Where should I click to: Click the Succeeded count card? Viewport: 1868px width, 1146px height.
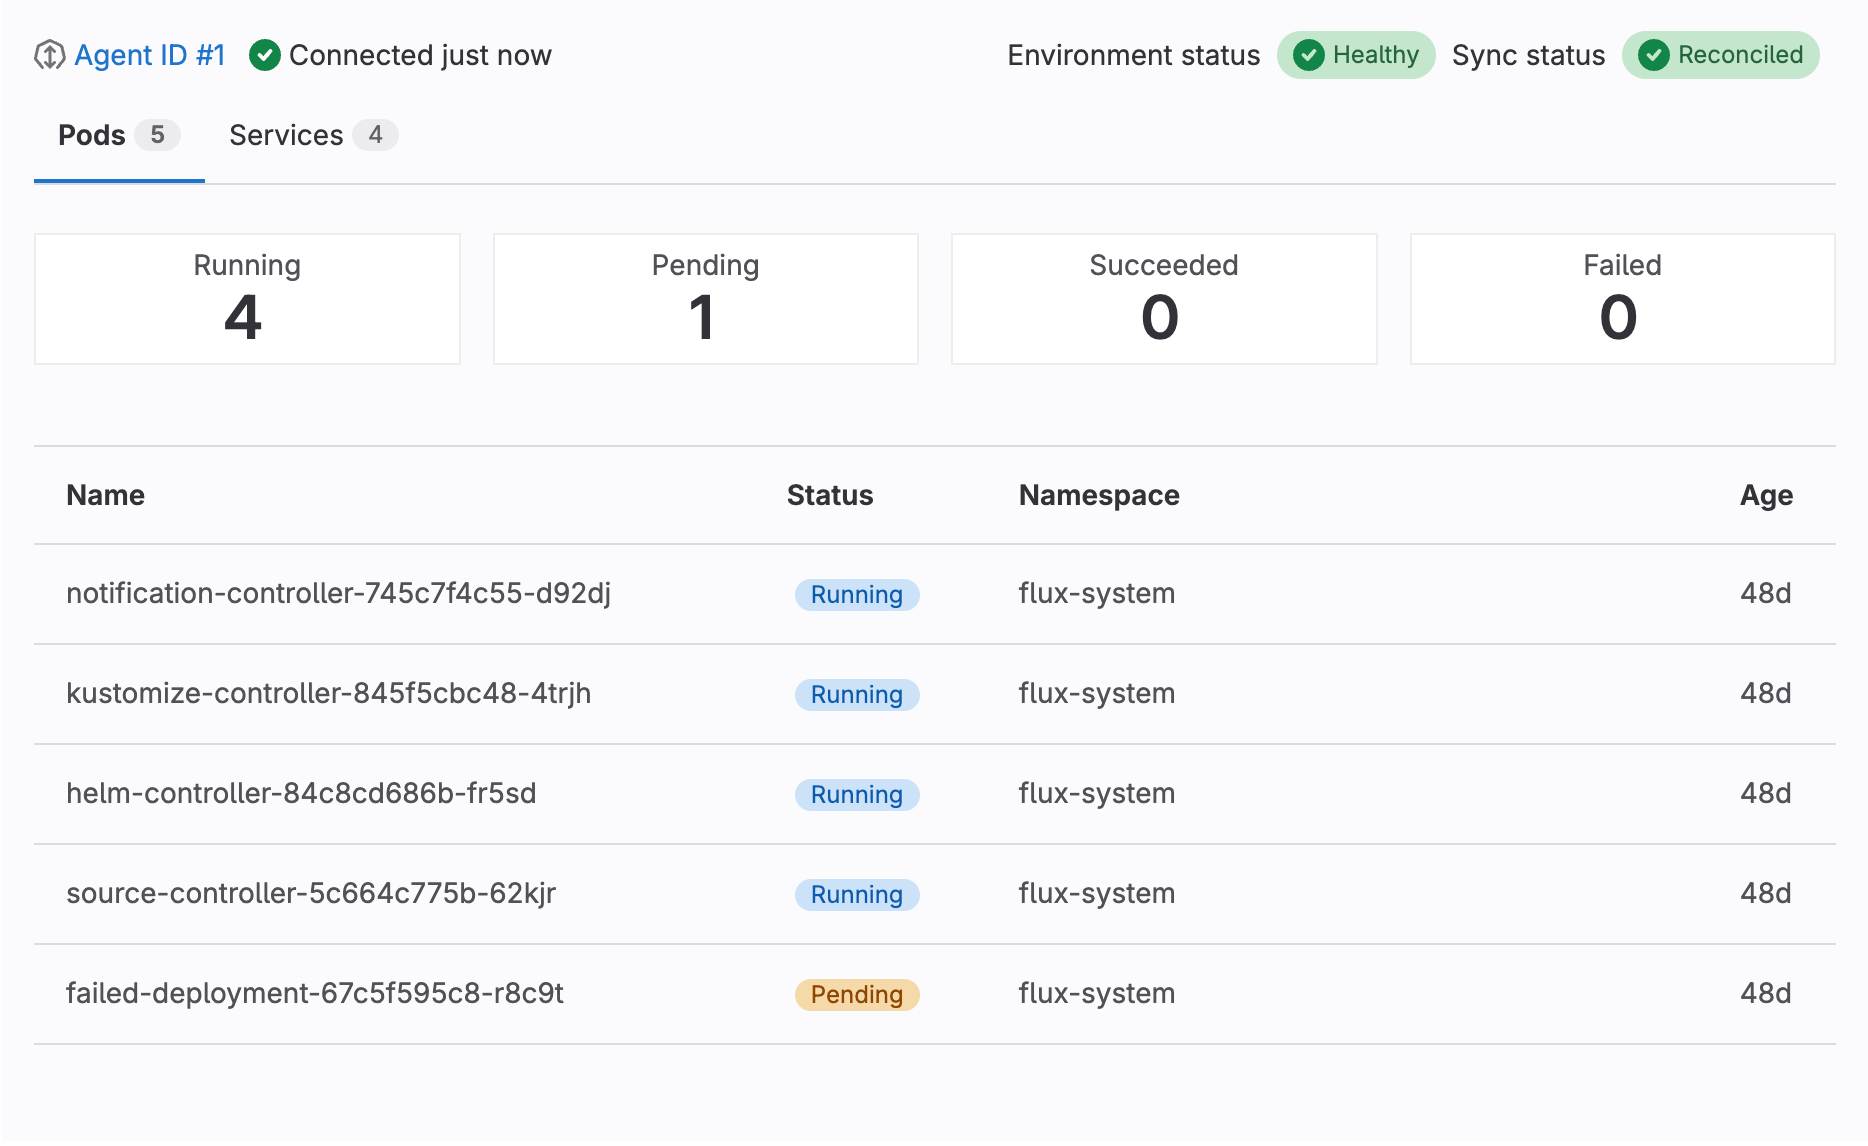[1163, 298]
